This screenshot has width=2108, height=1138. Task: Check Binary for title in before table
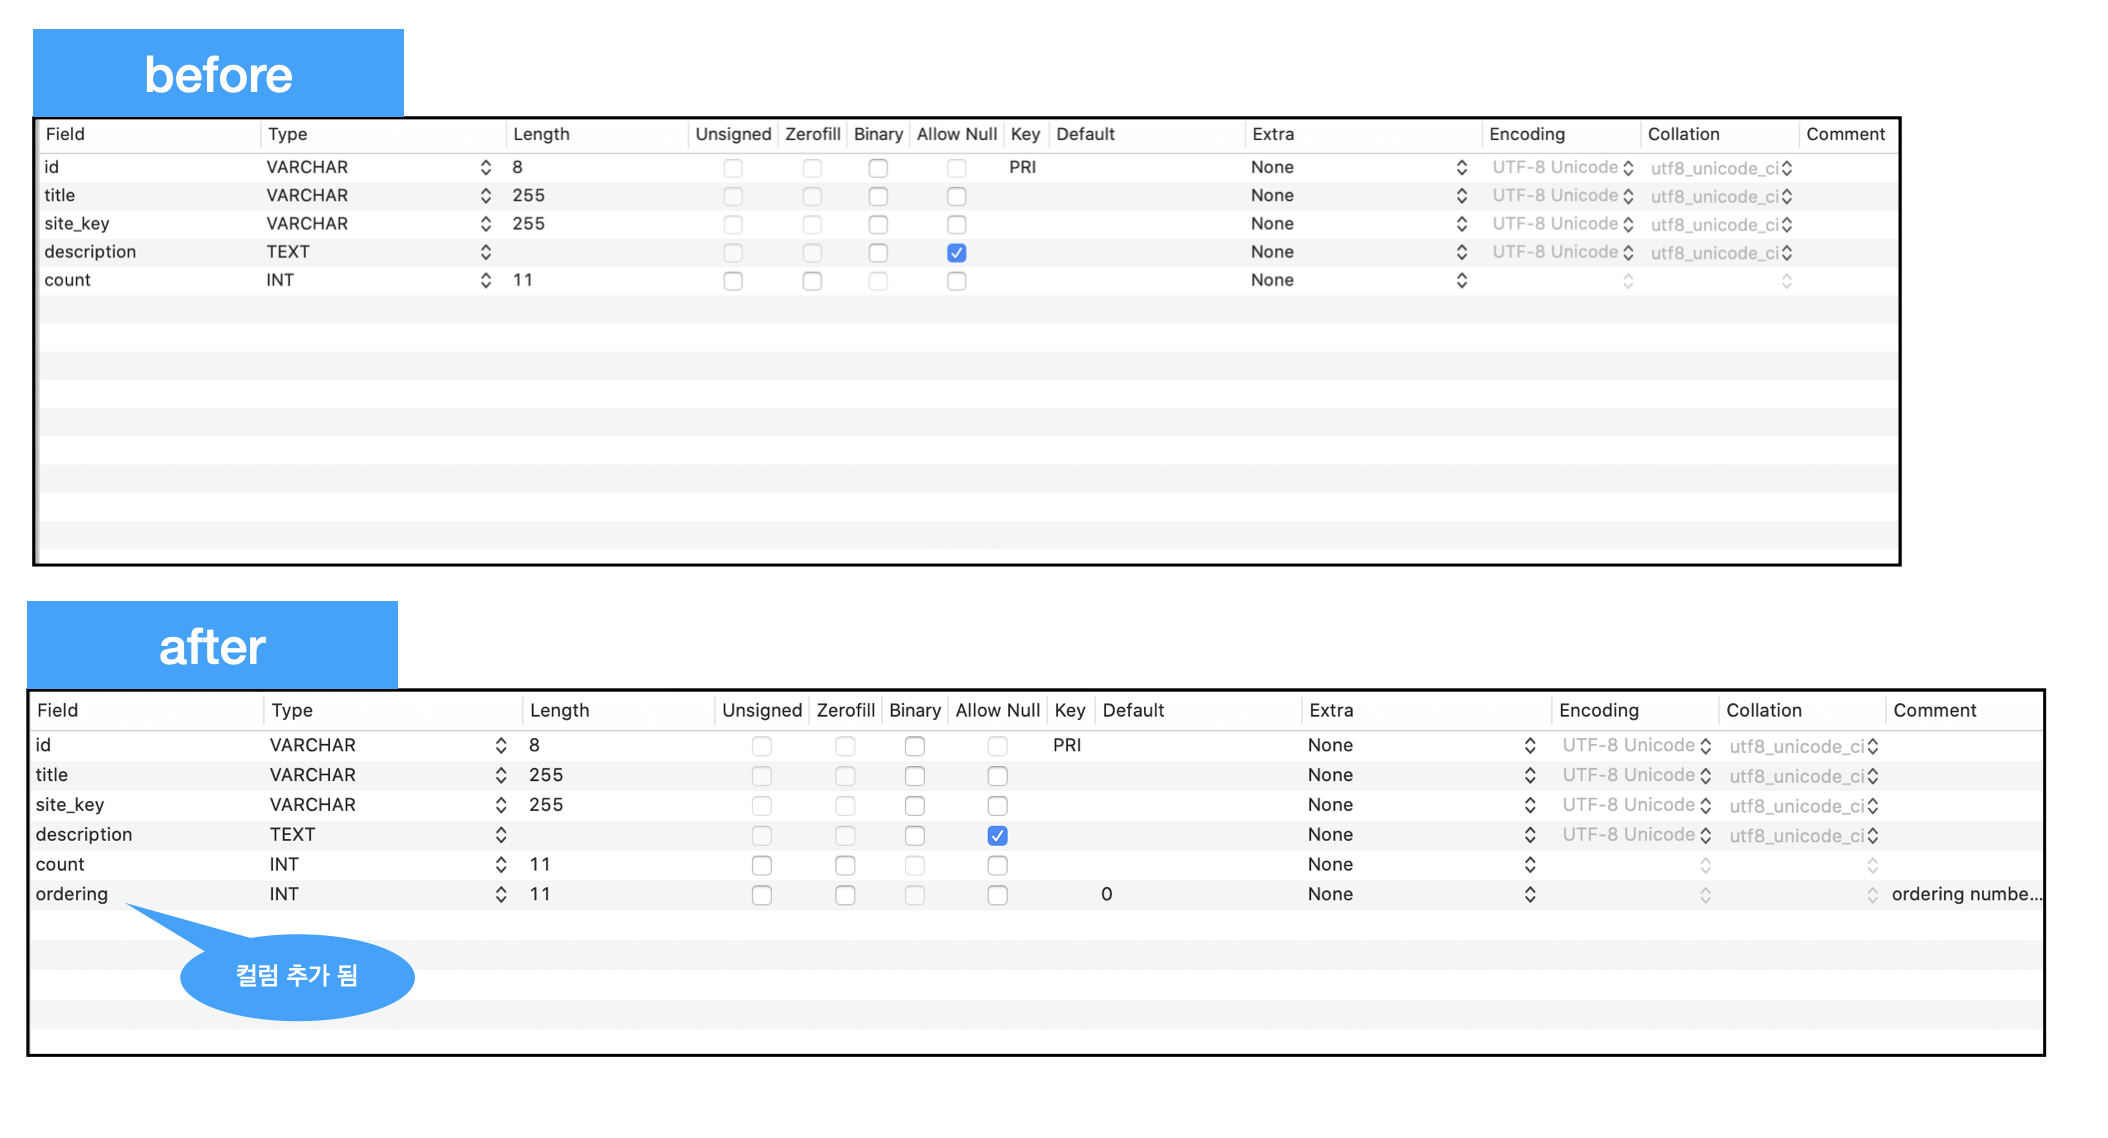878,196
